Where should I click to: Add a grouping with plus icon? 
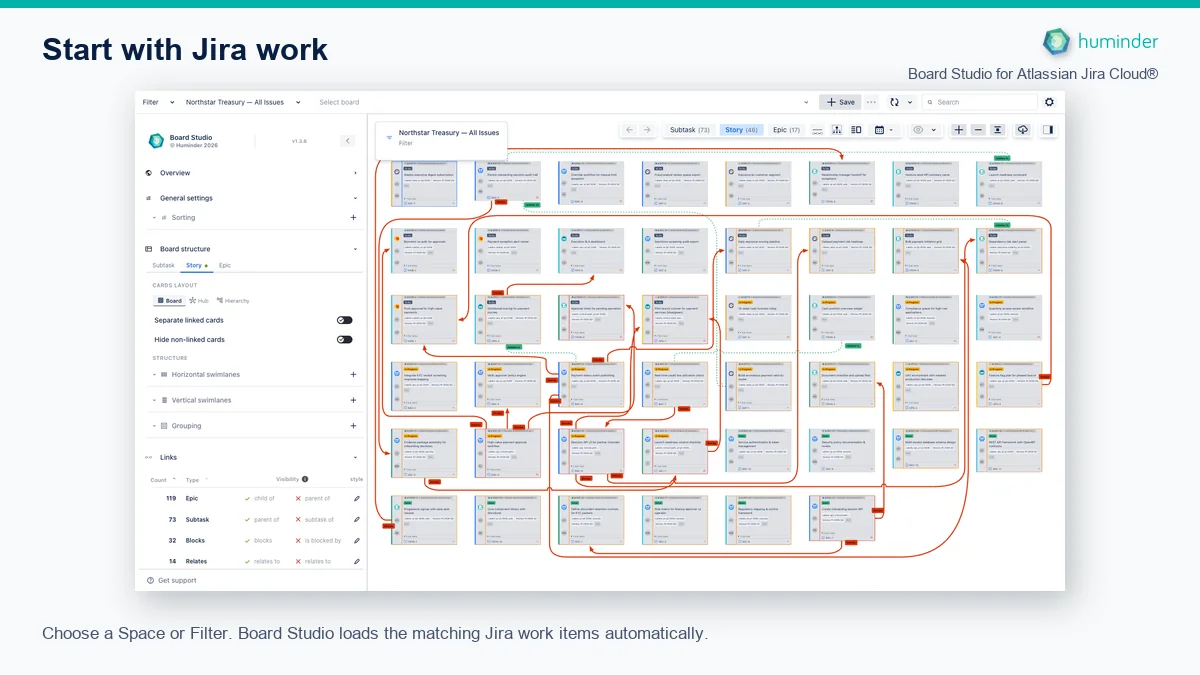(353, 426)
